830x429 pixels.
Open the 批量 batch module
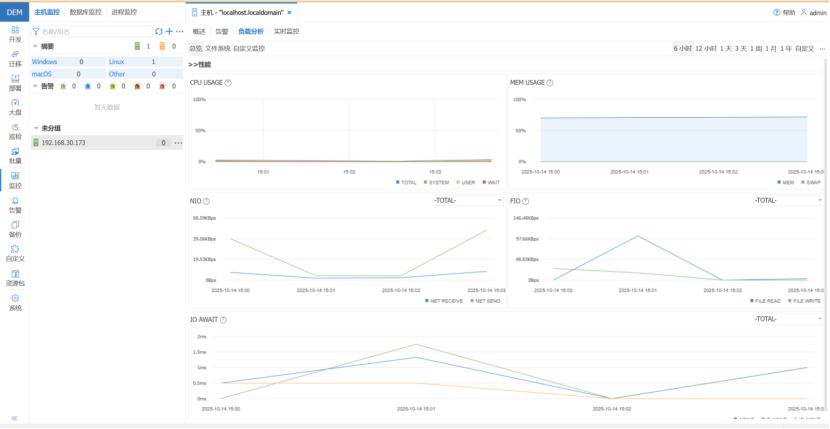pyautogui.click(x=15, y=156)
